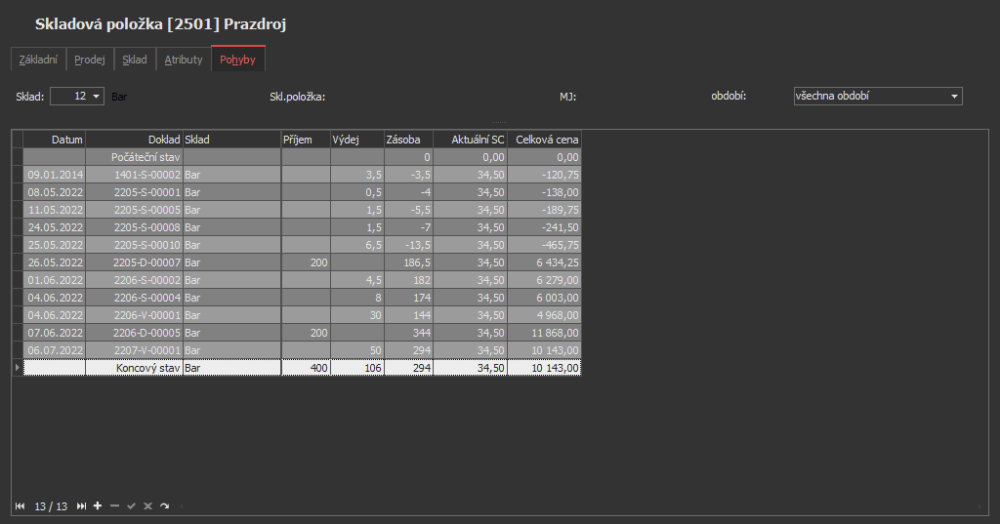Select document 2205-S-00008 cell
The image size is (1000, 524).
[135, 227]
